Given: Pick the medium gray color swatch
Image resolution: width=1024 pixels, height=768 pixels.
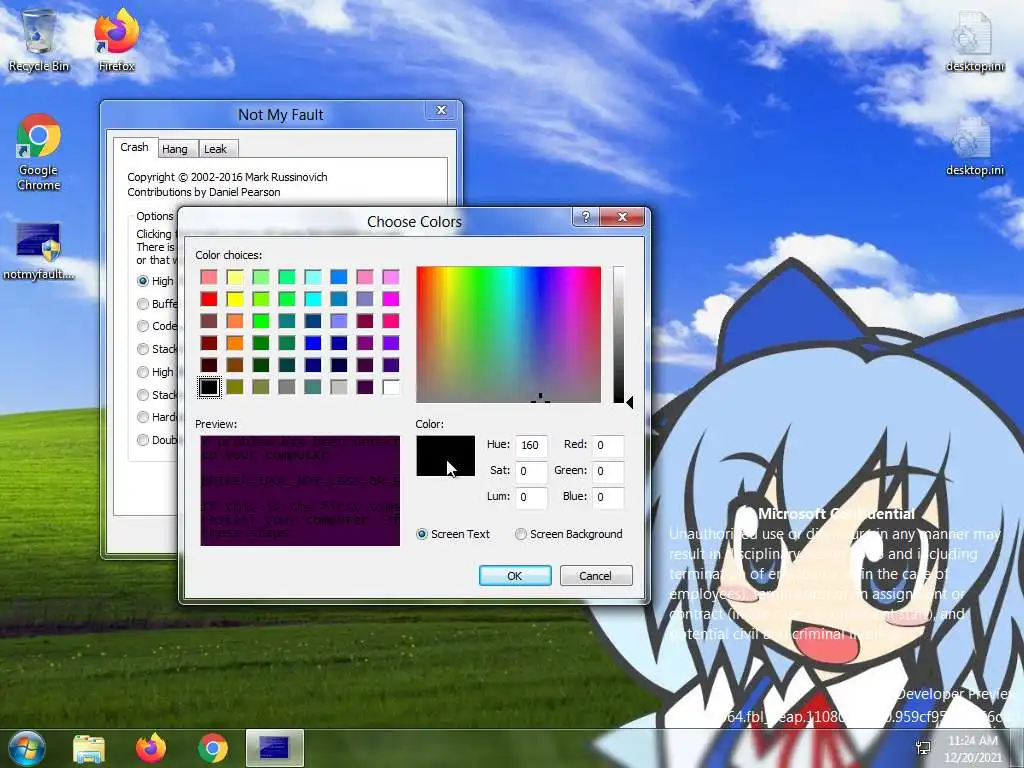Looking at the screenshot, I should tap(287, 387).
